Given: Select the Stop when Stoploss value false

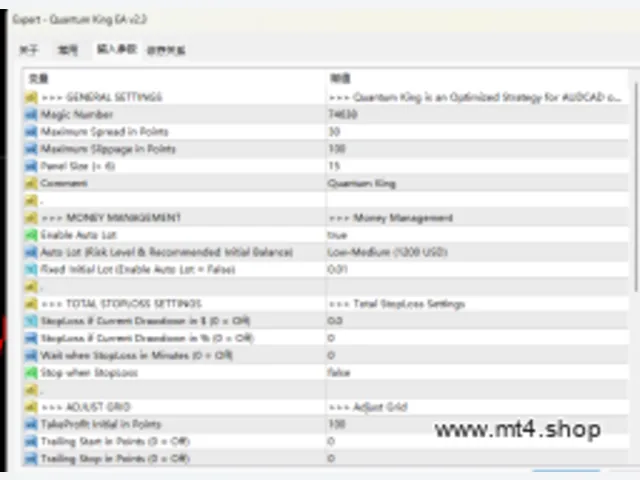Looking at the screenshot, I should (x=339, y=372).
